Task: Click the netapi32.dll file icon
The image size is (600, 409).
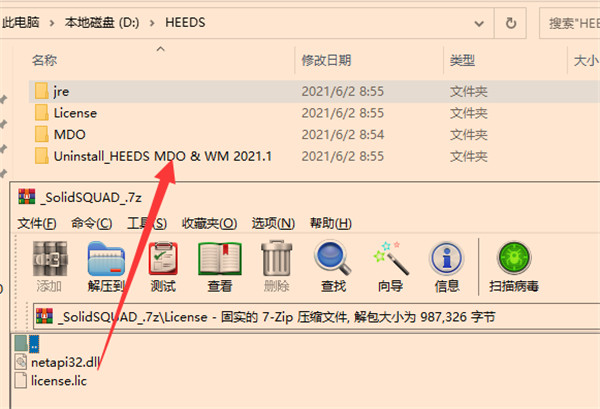Action: pyautogui.click(x=21, y=362)
